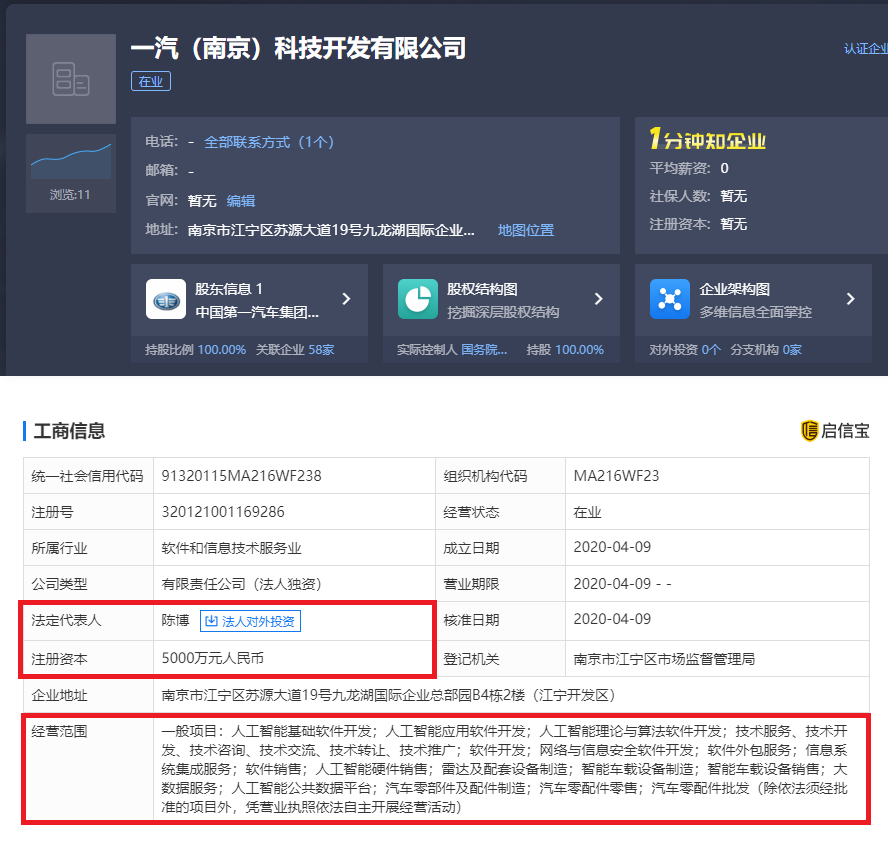Click the 启信宝 shield logo
The width and height of the screenshot is (888, 846).
click(x=810, y=431)
